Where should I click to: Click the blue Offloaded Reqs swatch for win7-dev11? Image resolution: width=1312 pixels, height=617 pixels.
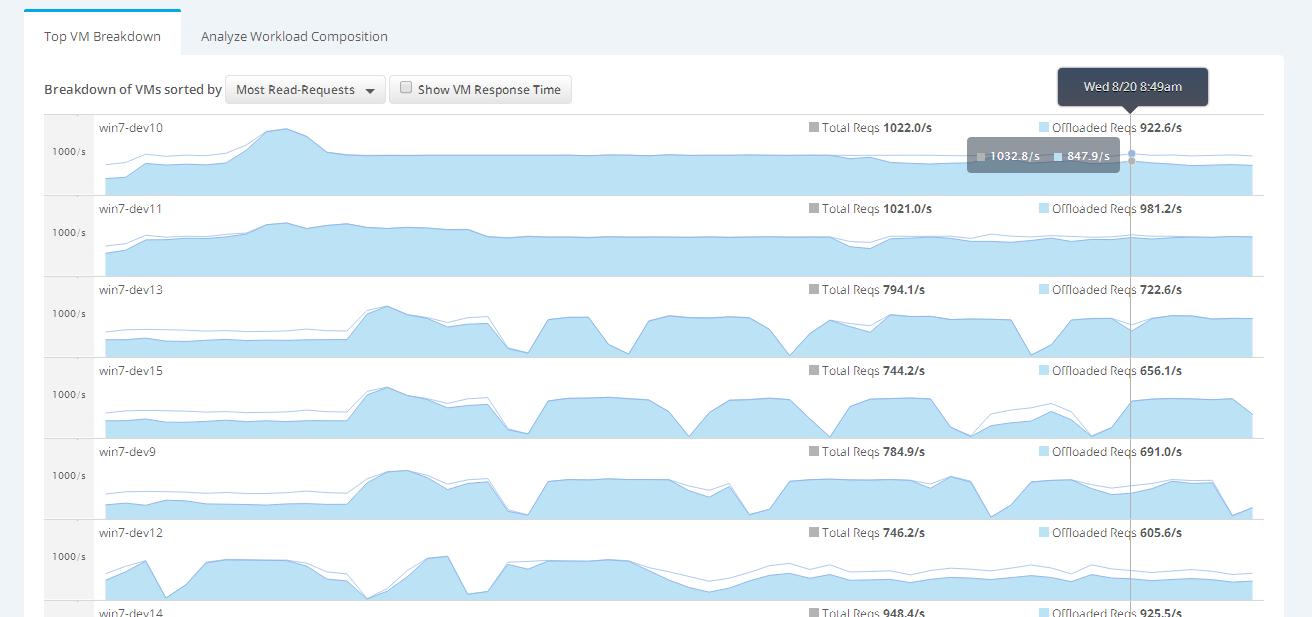point(1045,209)
